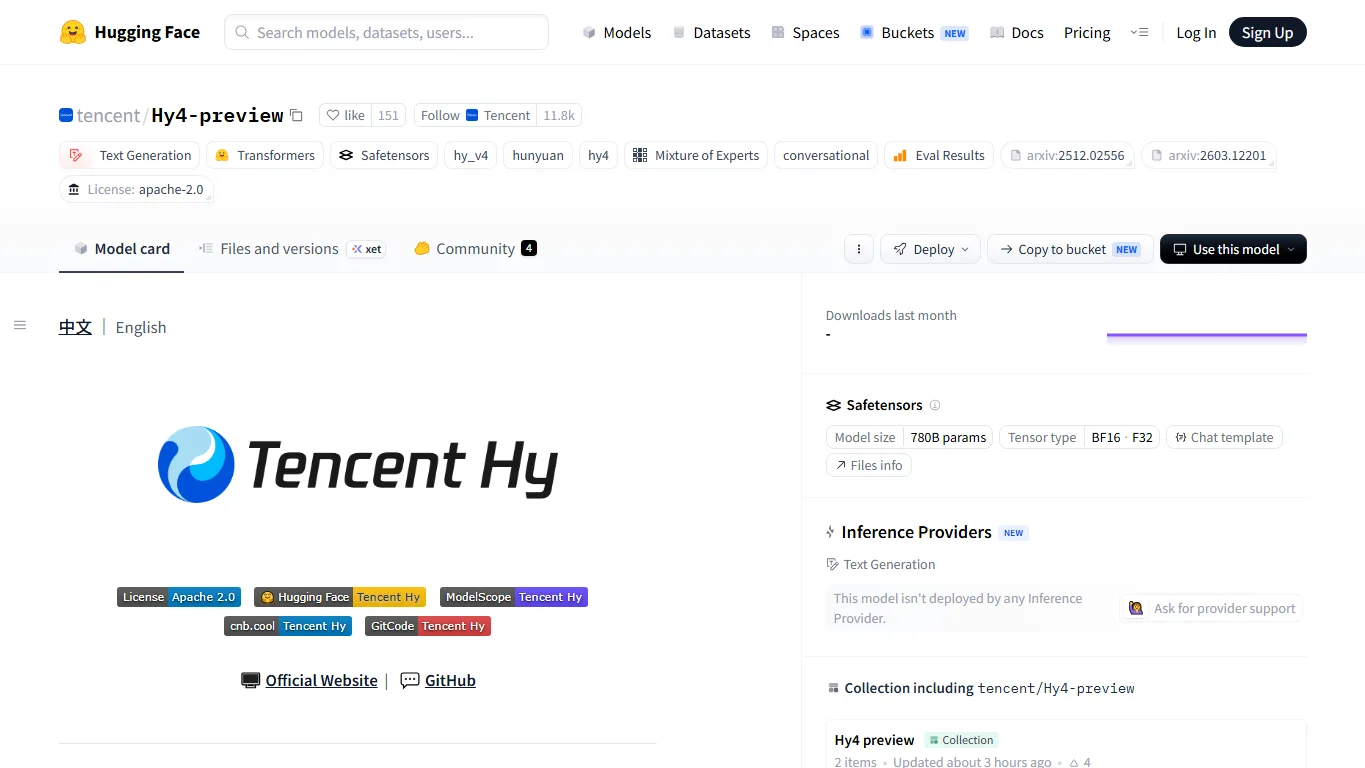
Task: Click the Safetensors info circle icon
Action: 935,405
